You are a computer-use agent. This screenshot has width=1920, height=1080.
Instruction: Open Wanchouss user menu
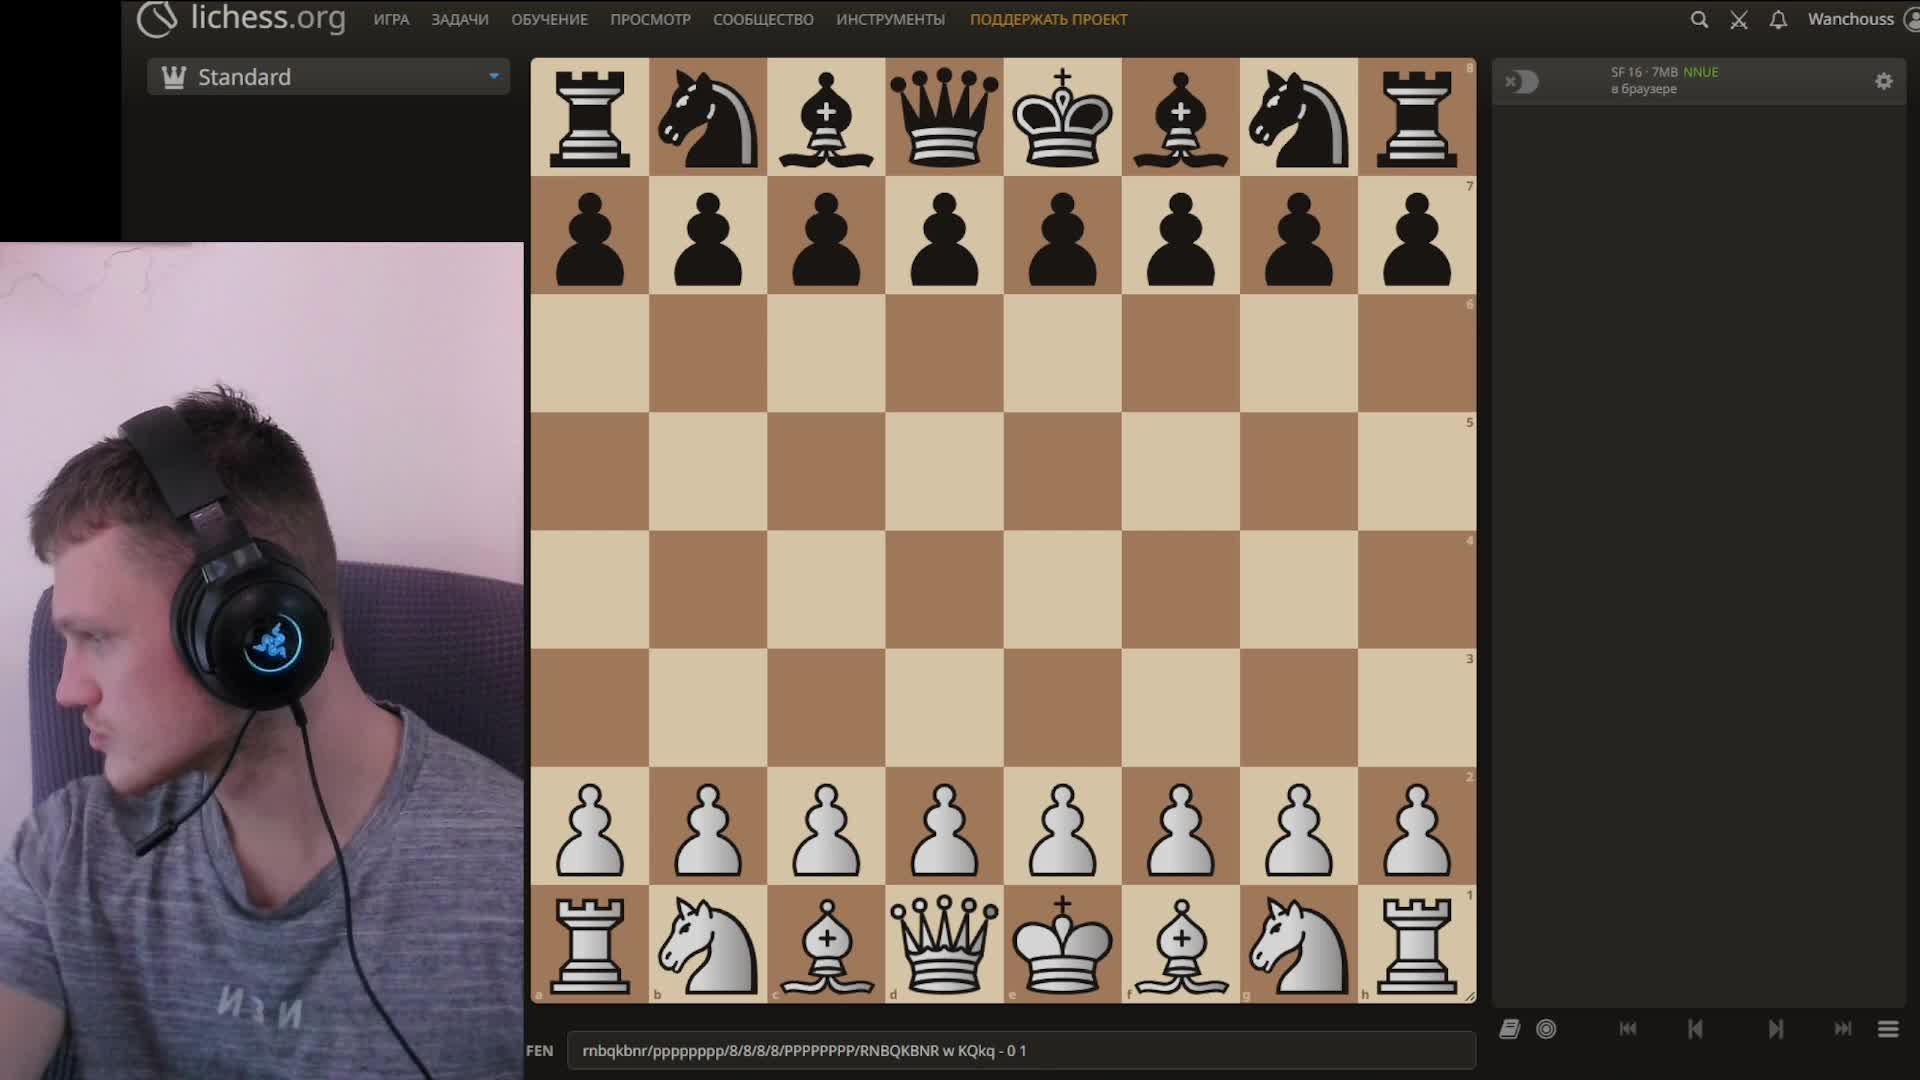click(1850, 19)
